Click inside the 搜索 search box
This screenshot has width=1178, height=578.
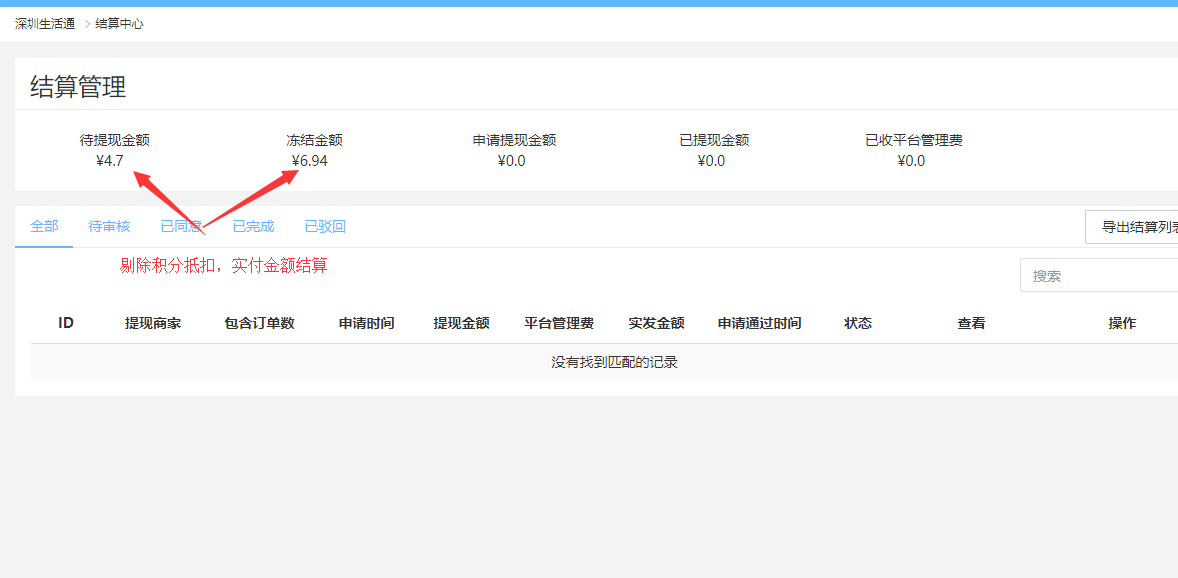coord(1100,275)
